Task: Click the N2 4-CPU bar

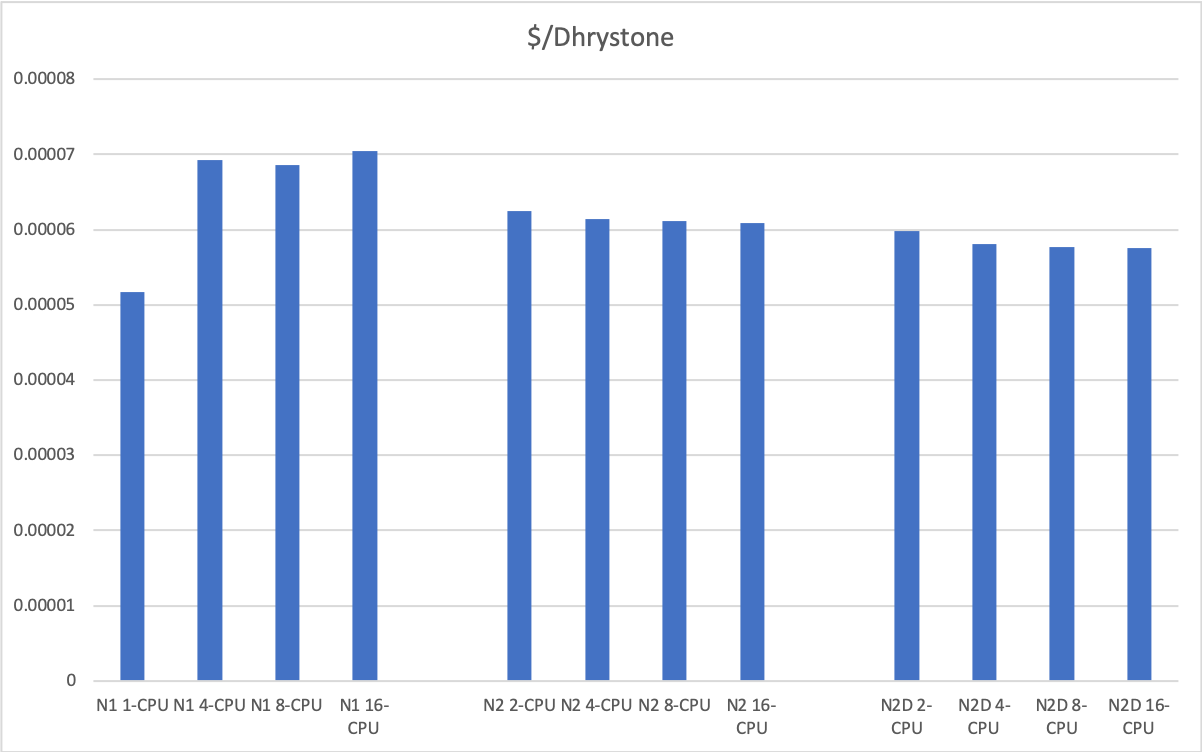Action: click(597, 450)
